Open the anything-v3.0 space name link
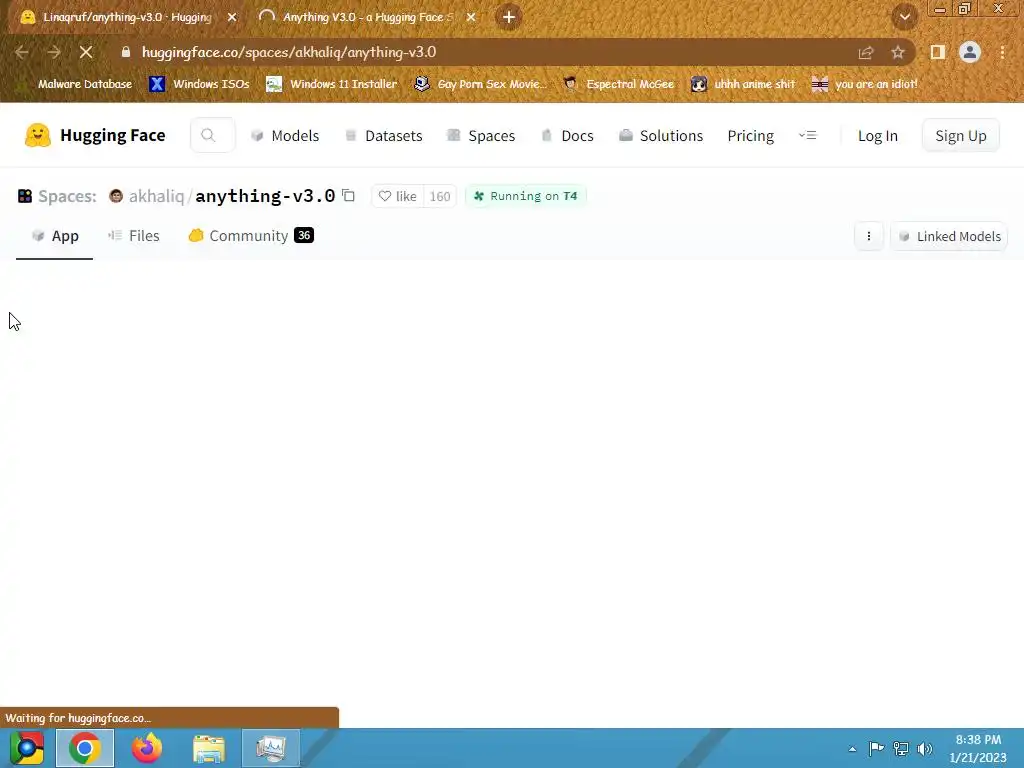Image resolution: width=1024 pixels, height=768 pixels. point(265,196)
